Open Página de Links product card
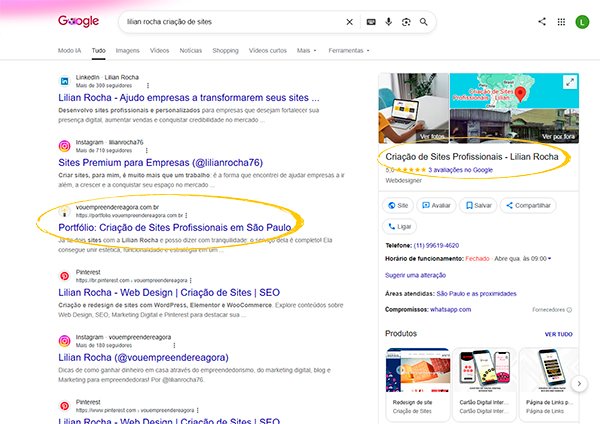Screen dimensions: 600x424 (x=549, y=383)
